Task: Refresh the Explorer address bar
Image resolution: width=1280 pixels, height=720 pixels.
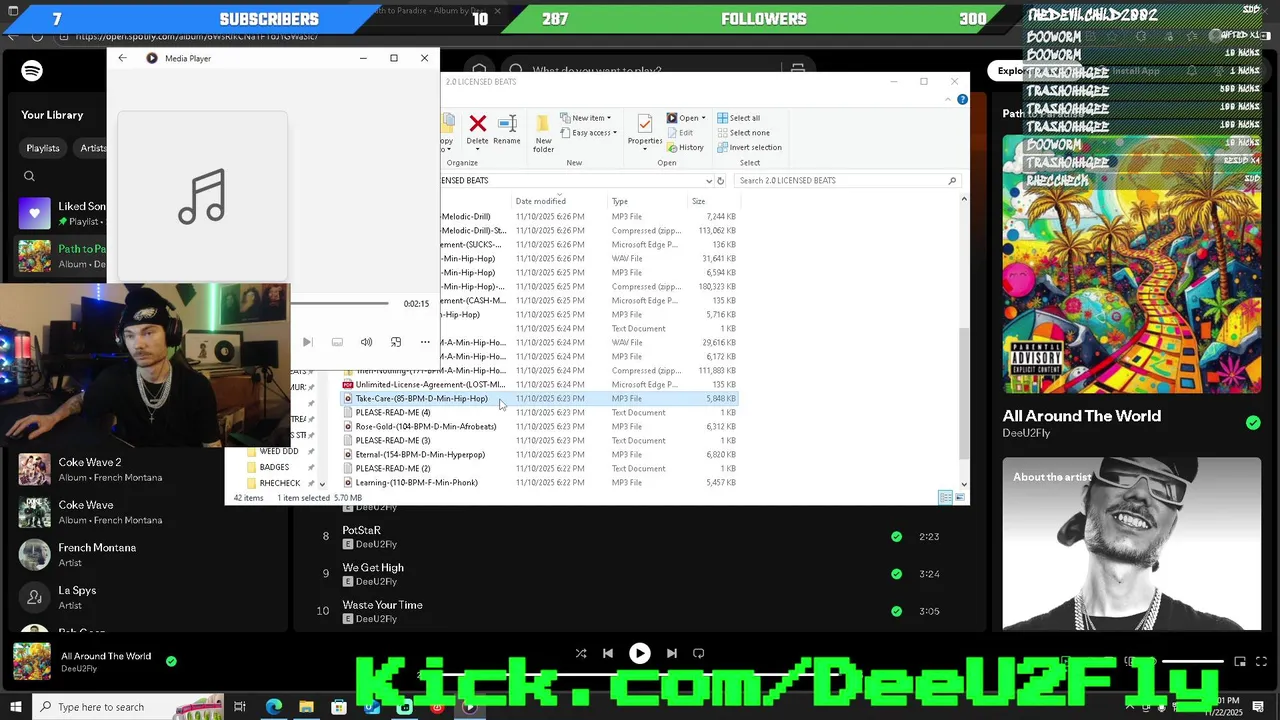Action: coord(720,181)
